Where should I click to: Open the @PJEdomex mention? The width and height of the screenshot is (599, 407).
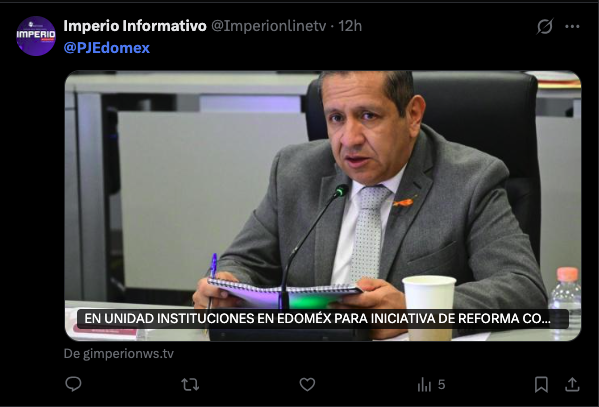(107, 48)
